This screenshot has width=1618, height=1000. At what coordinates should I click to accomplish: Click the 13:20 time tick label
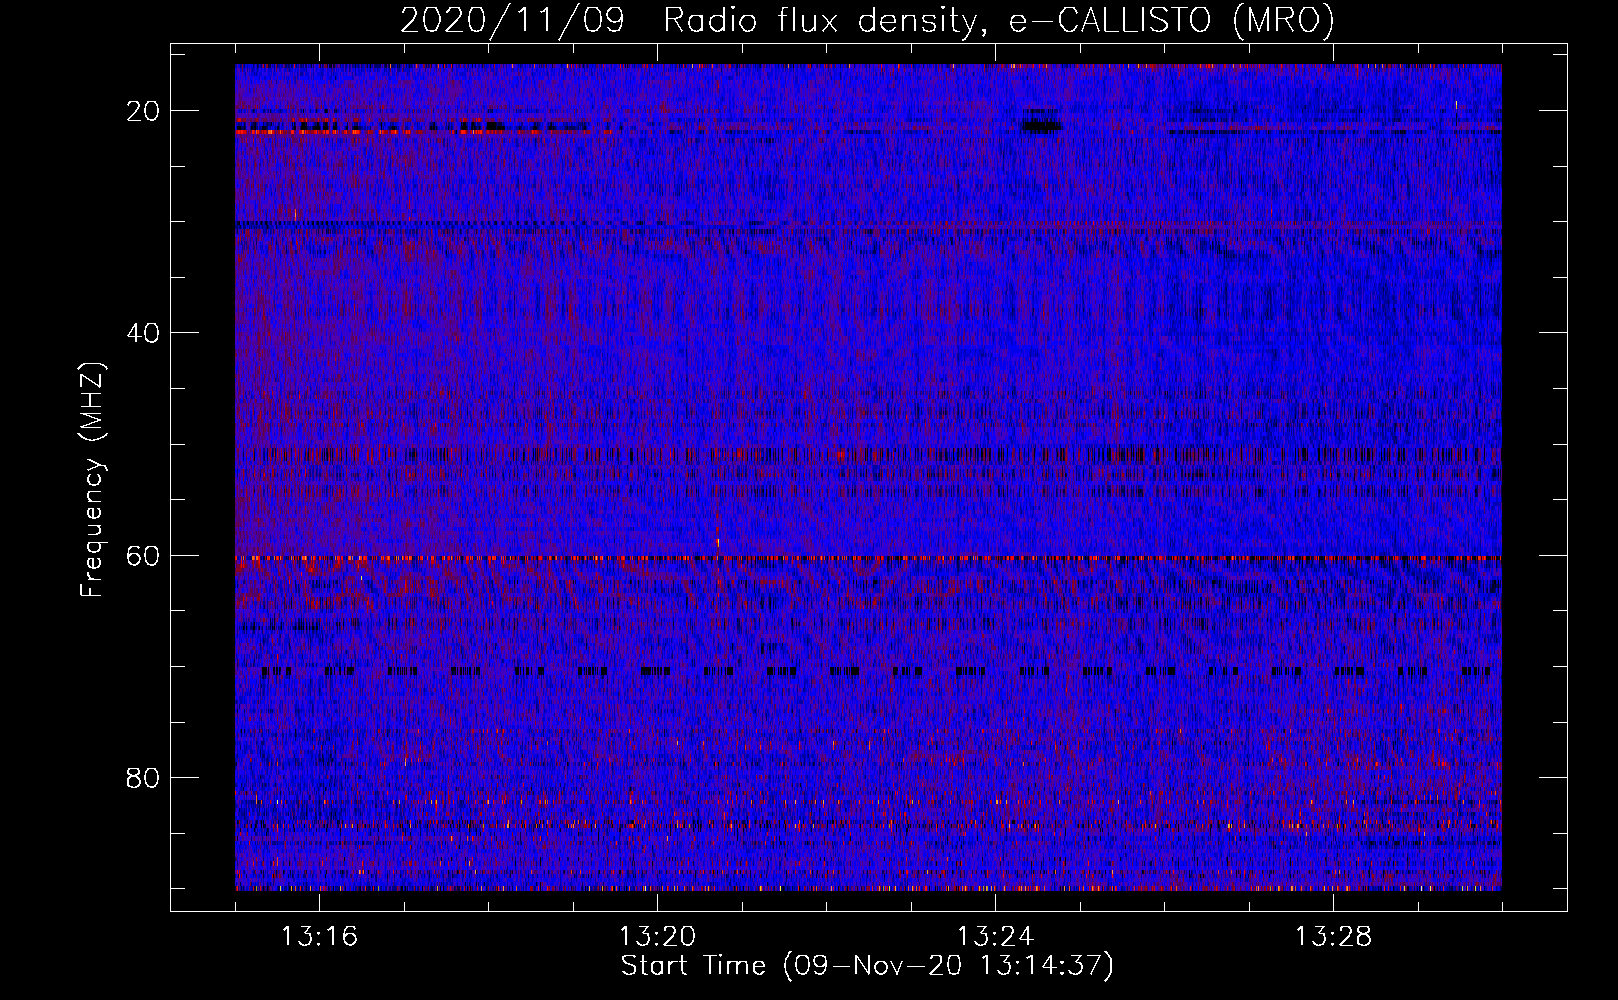click(657, 937)
